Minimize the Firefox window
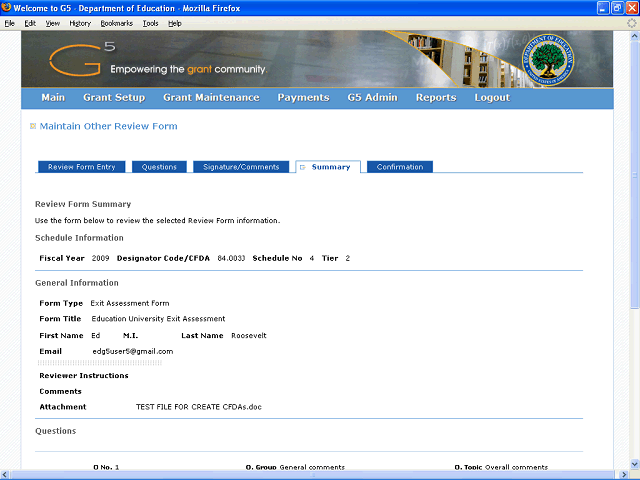 pos(603,8)
